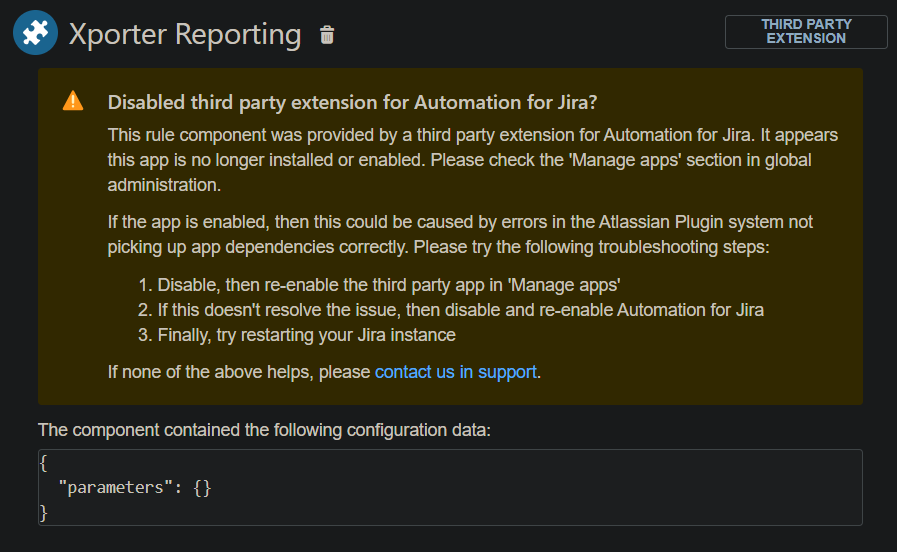The height and width of the screenshot is (552, 897).
Task: Open the "contact us in support" link
Action: [455, 372]
